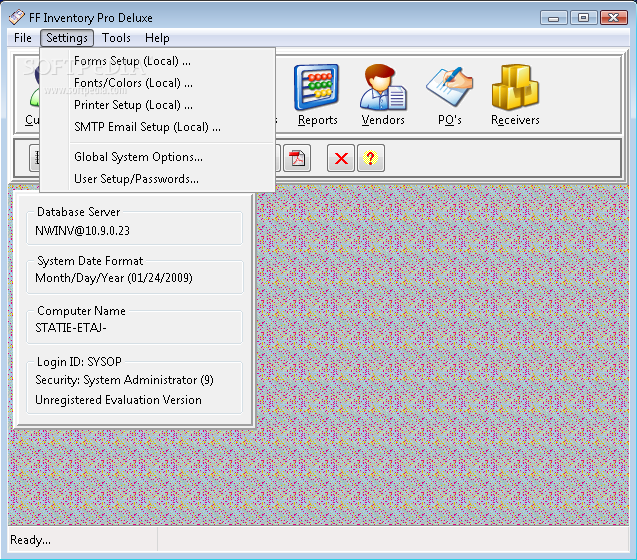Open the Help menu

click(157, 38)
